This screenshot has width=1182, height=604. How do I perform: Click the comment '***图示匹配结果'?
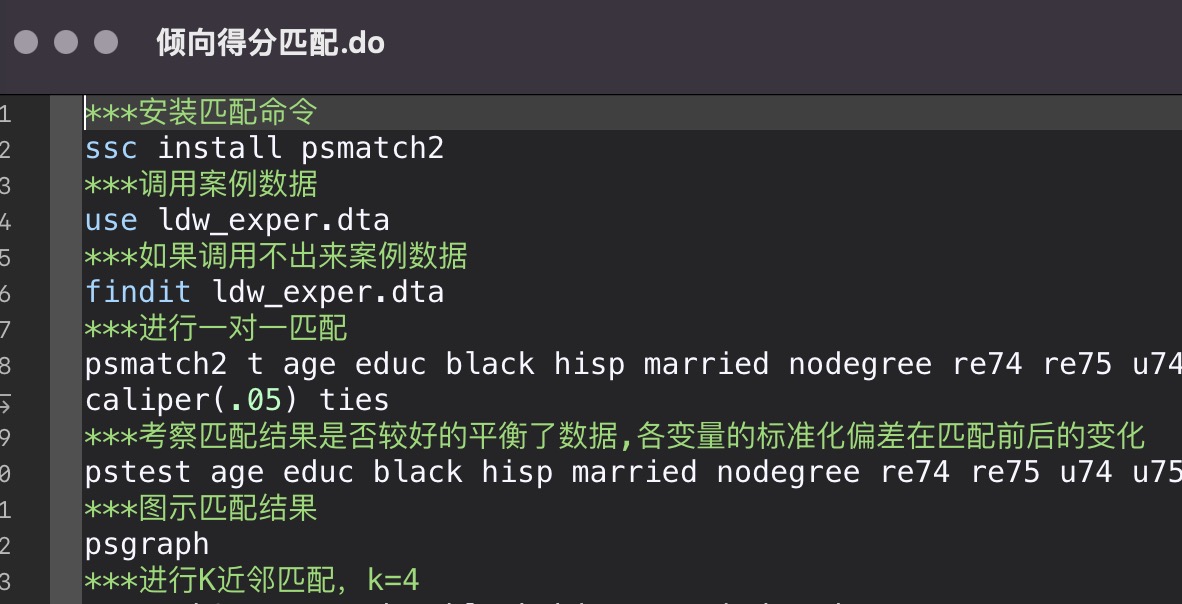pos(200,508)
